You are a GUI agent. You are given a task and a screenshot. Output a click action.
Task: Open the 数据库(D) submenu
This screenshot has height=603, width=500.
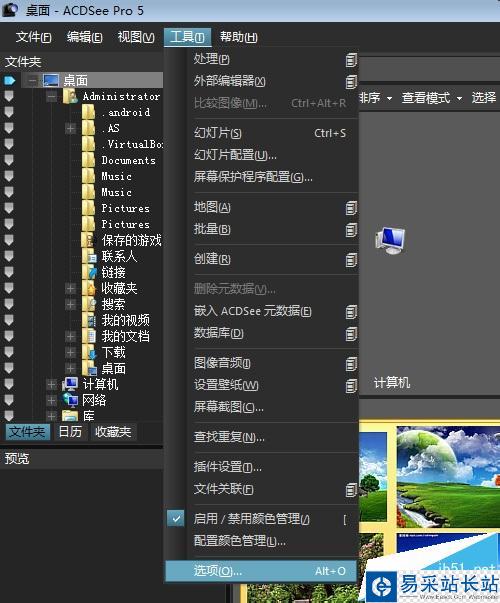coord(273,333)
